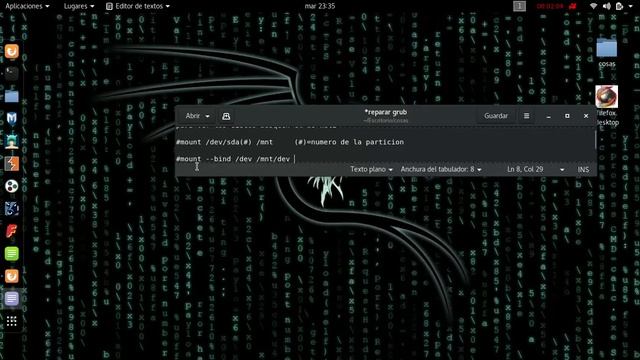Expand arrow next to Abrir
Image resolution: width=640 pixels, height=360 pixels.
coord(207,116)
